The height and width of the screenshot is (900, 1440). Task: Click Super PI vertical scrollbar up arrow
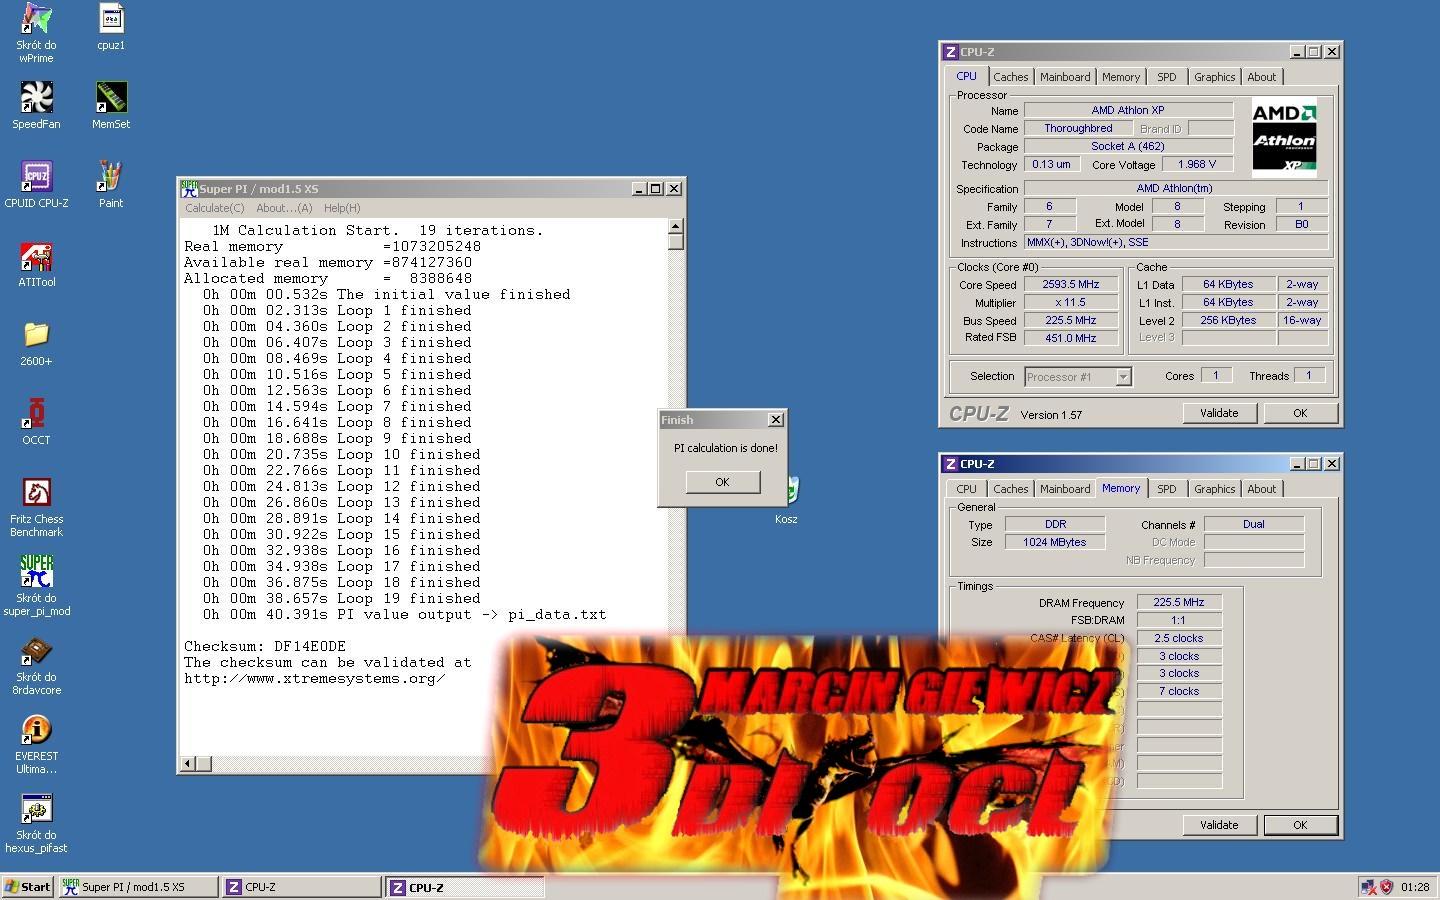[676, 226]
